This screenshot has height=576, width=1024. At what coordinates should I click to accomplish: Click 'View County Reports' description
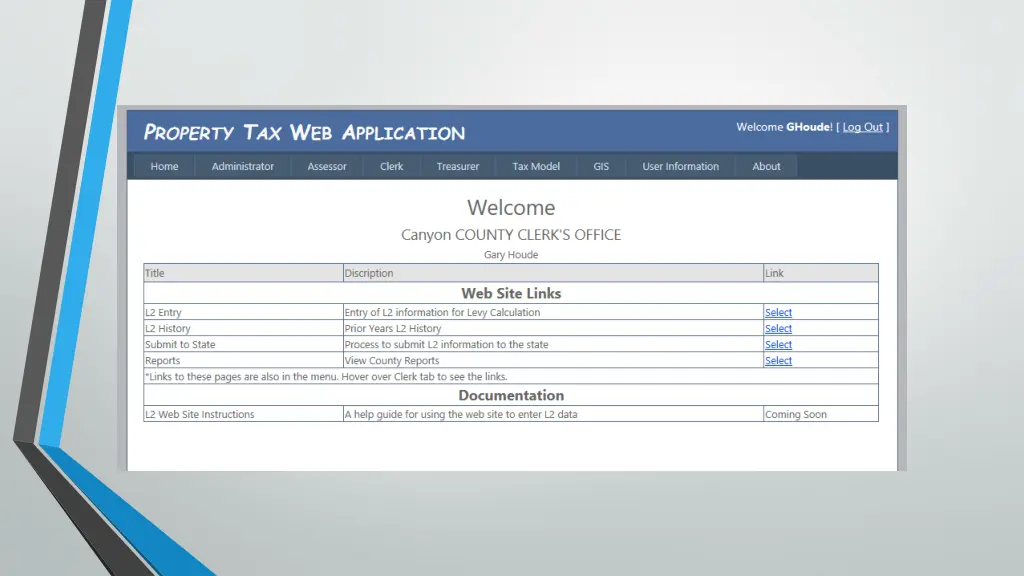click(392, 360)
